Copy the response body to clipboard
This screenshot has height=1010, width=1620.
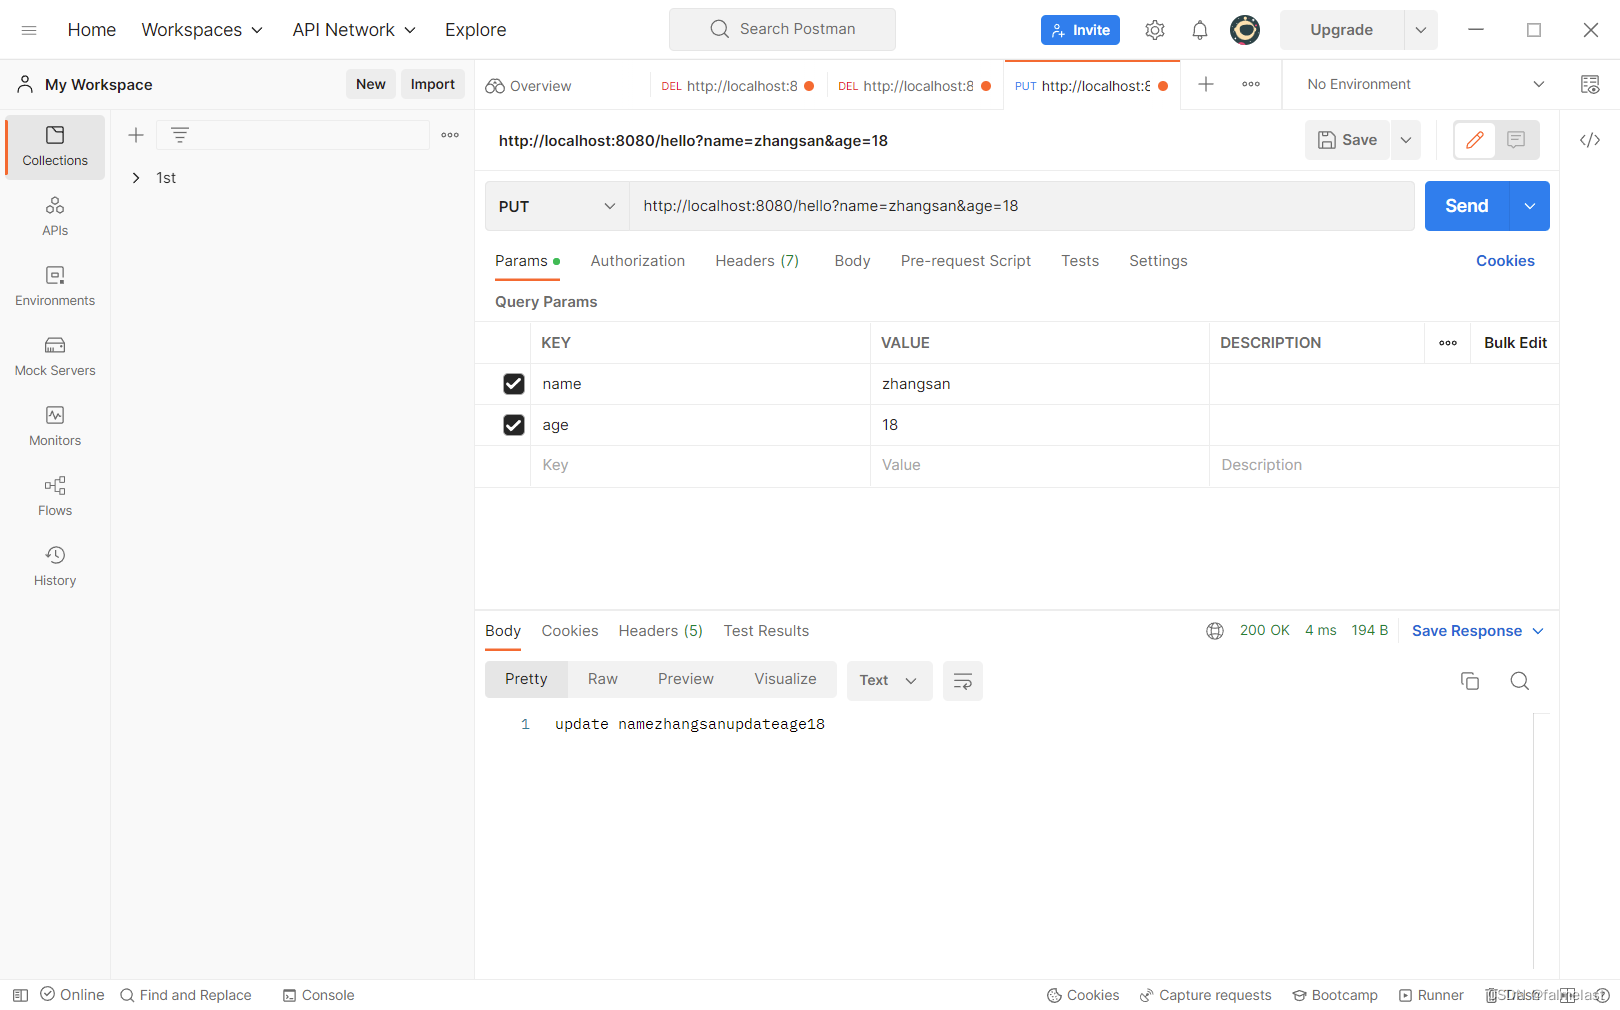click(1470, 681)
